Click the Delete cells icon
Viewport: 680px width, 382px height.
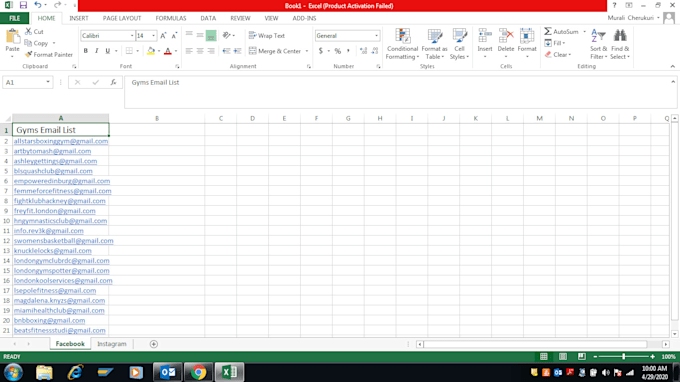(506, 36)
